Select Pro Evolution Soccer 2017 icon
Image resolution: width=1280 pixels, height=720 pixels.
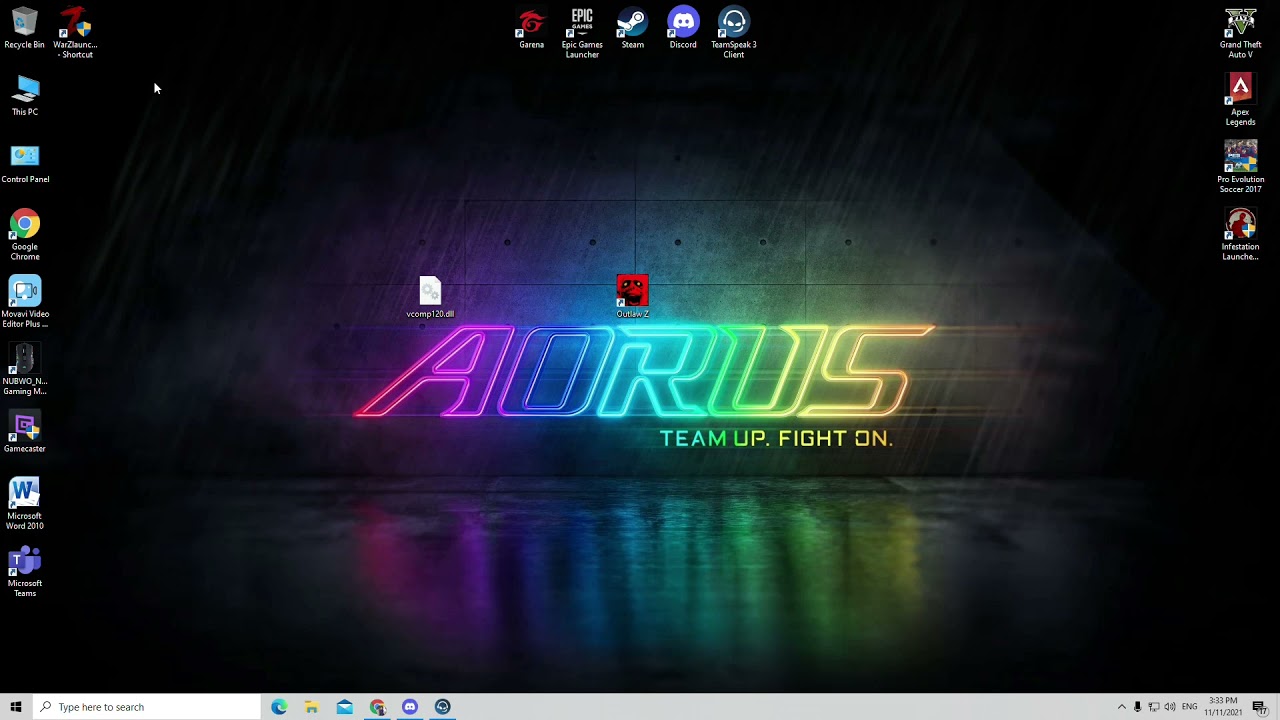pos(1240,168)
